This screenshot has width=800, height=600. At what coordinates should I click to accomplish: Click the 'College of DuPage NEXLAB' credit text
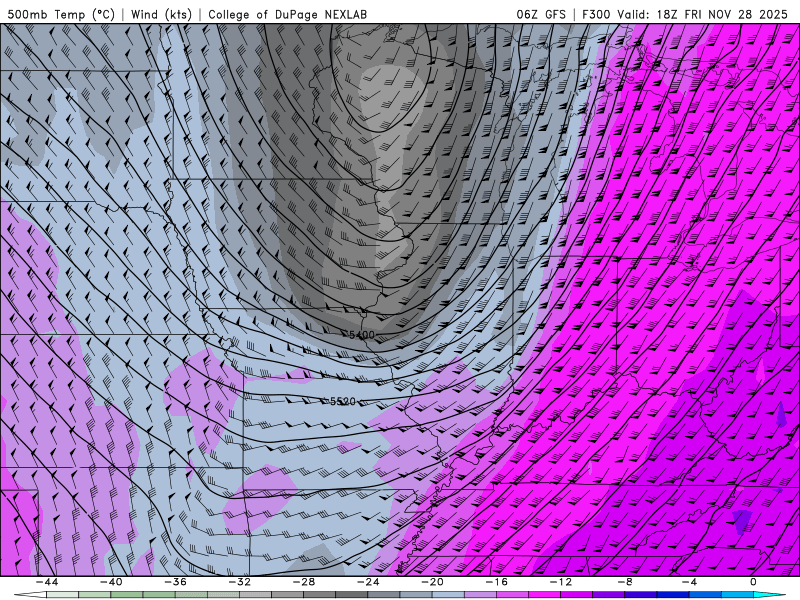tap(287, 14)
